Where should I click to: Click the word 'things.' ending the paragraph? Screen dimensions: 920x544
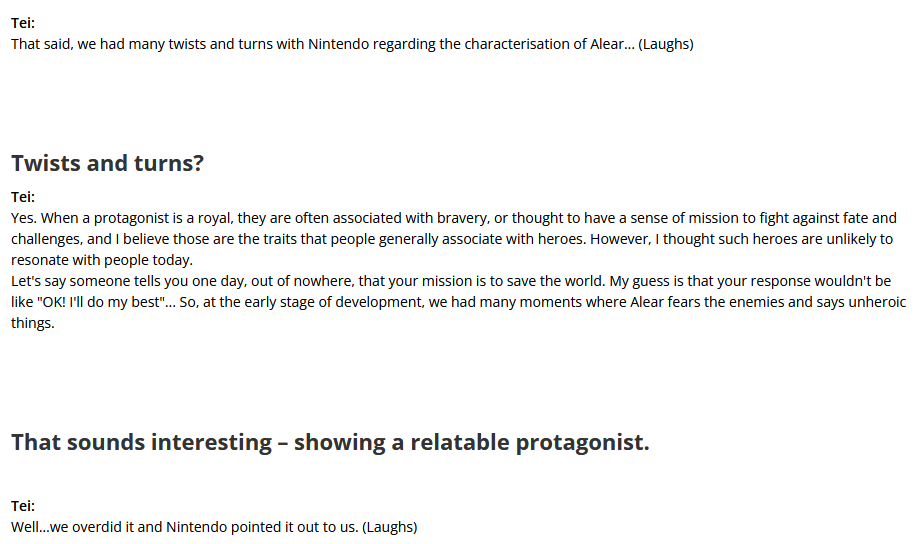pyautogui.click(x=33, y=323)
